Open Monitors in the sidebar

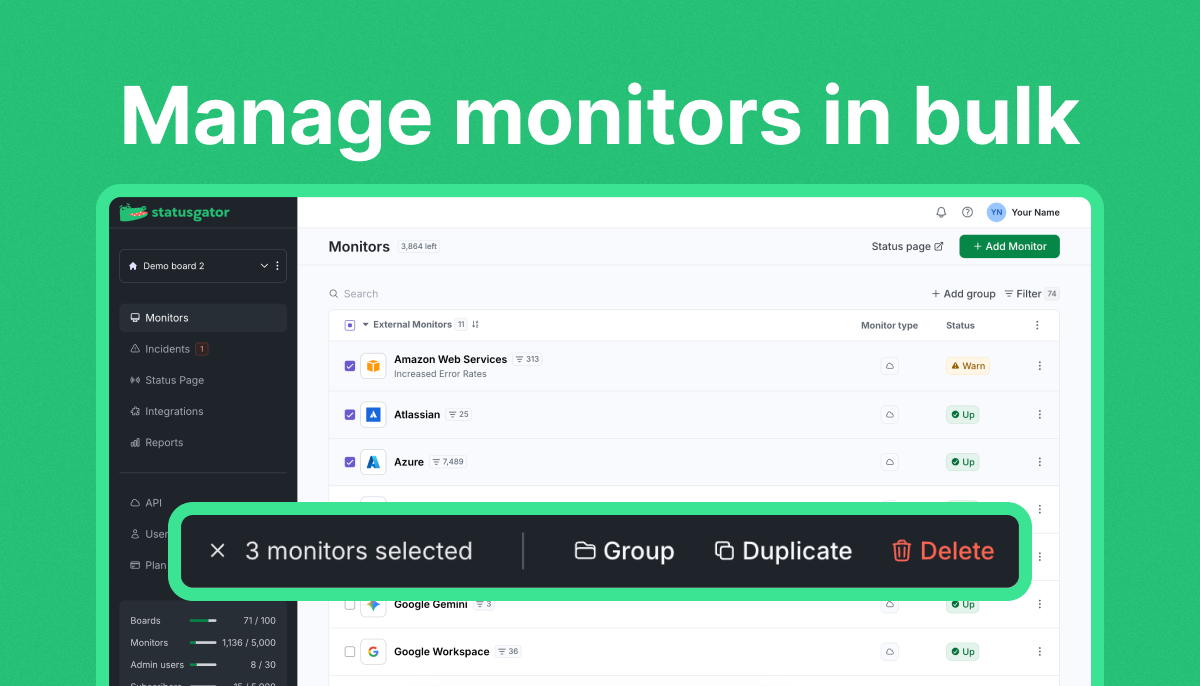(203, 318)
